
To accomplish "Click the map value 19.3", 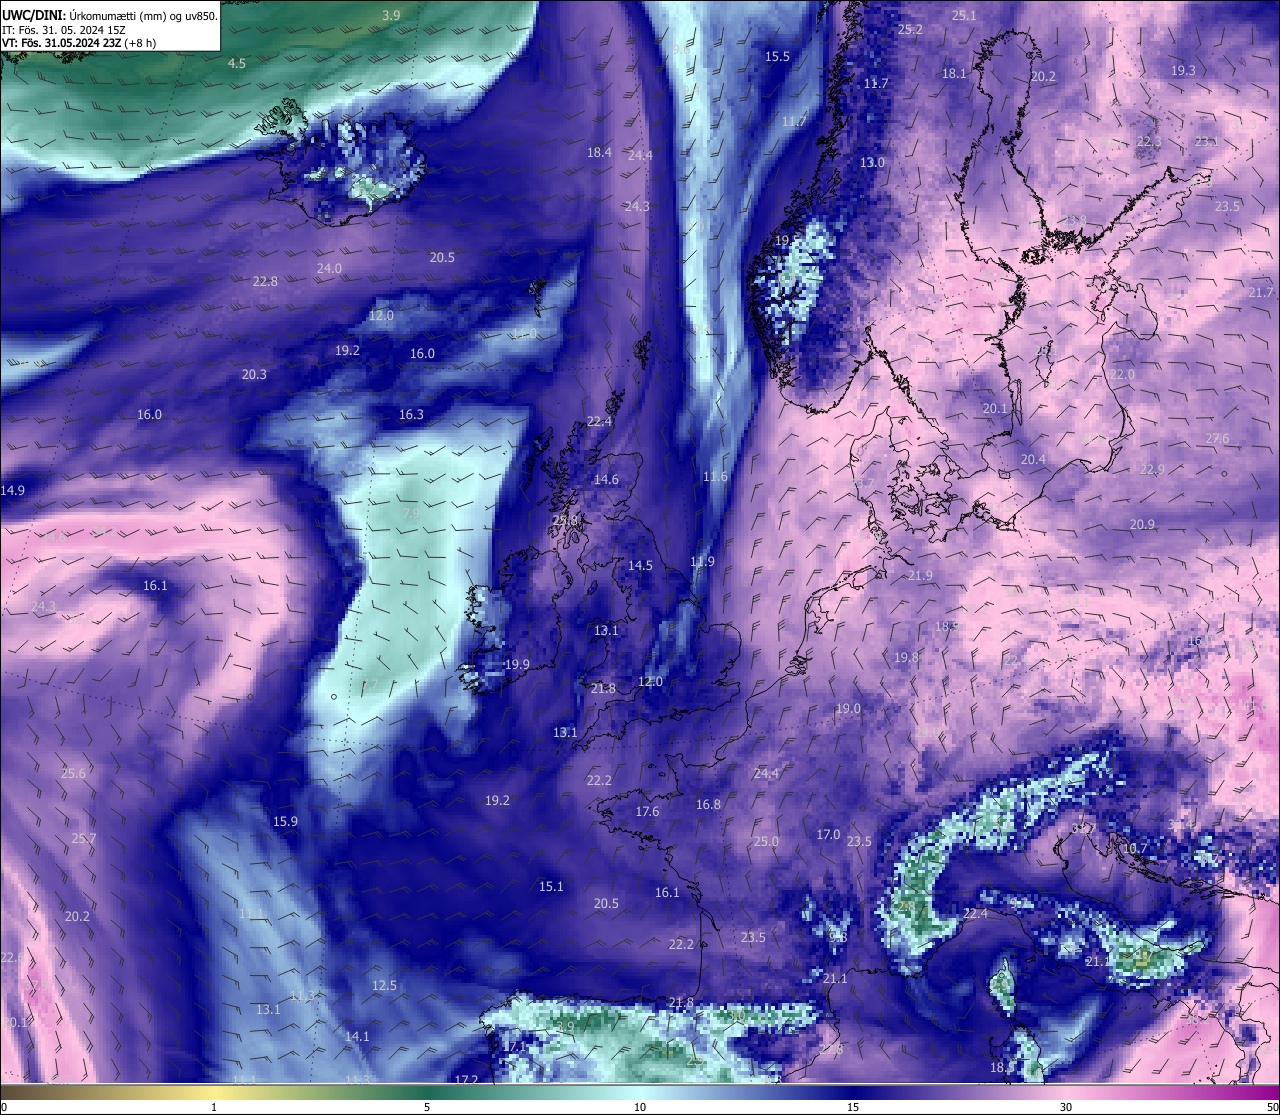I will pos(1183,71).
